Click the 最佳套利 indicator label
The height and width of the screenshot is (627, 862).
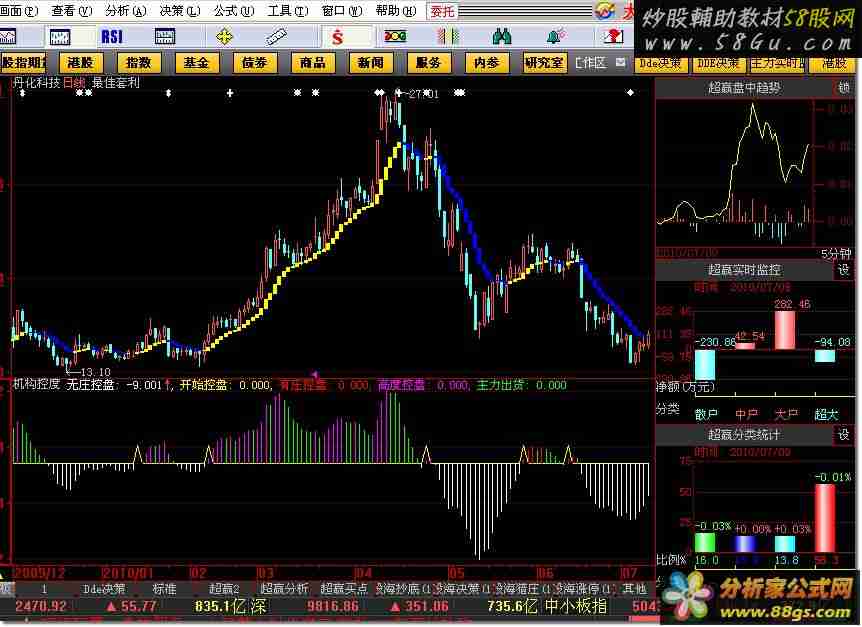click(x=115, y=82)
